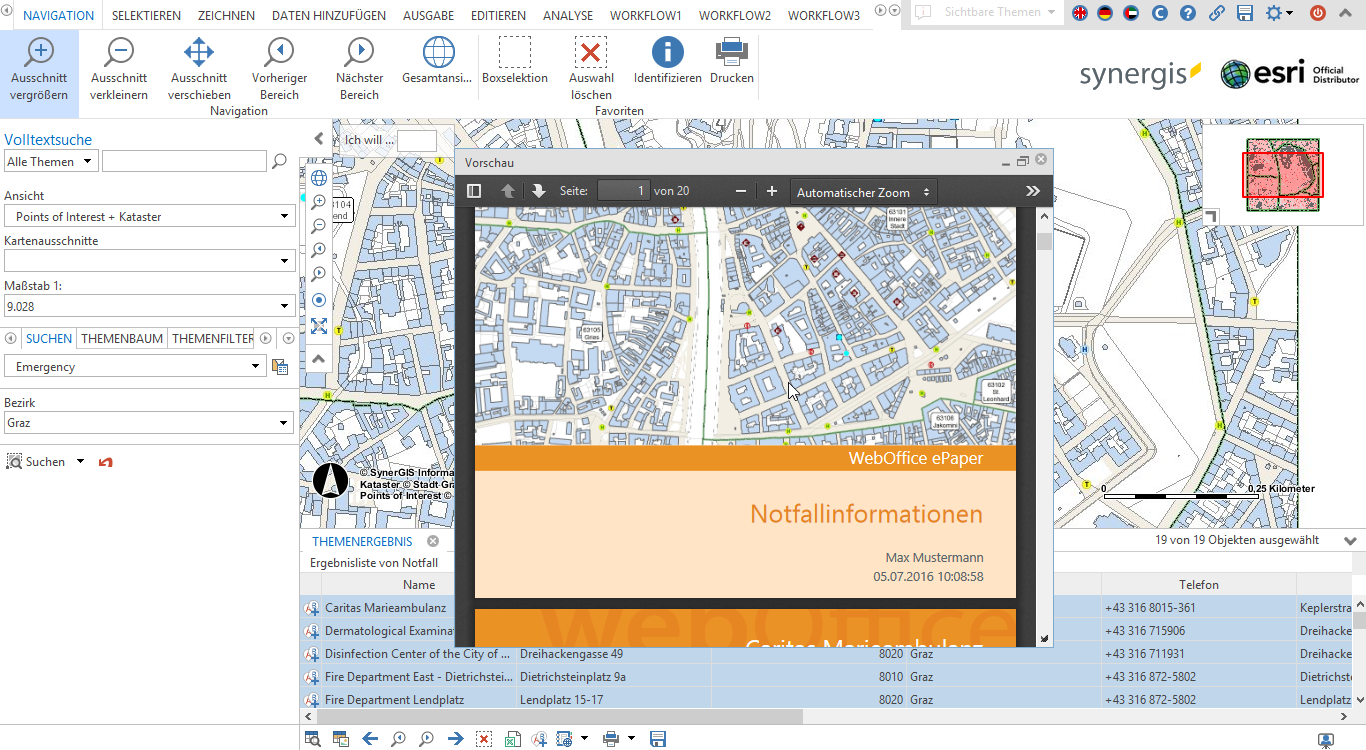Go to next page with the down arrow in Vorschau
This screenshot has height=750, width=1366.
click(x=537, y=190)
